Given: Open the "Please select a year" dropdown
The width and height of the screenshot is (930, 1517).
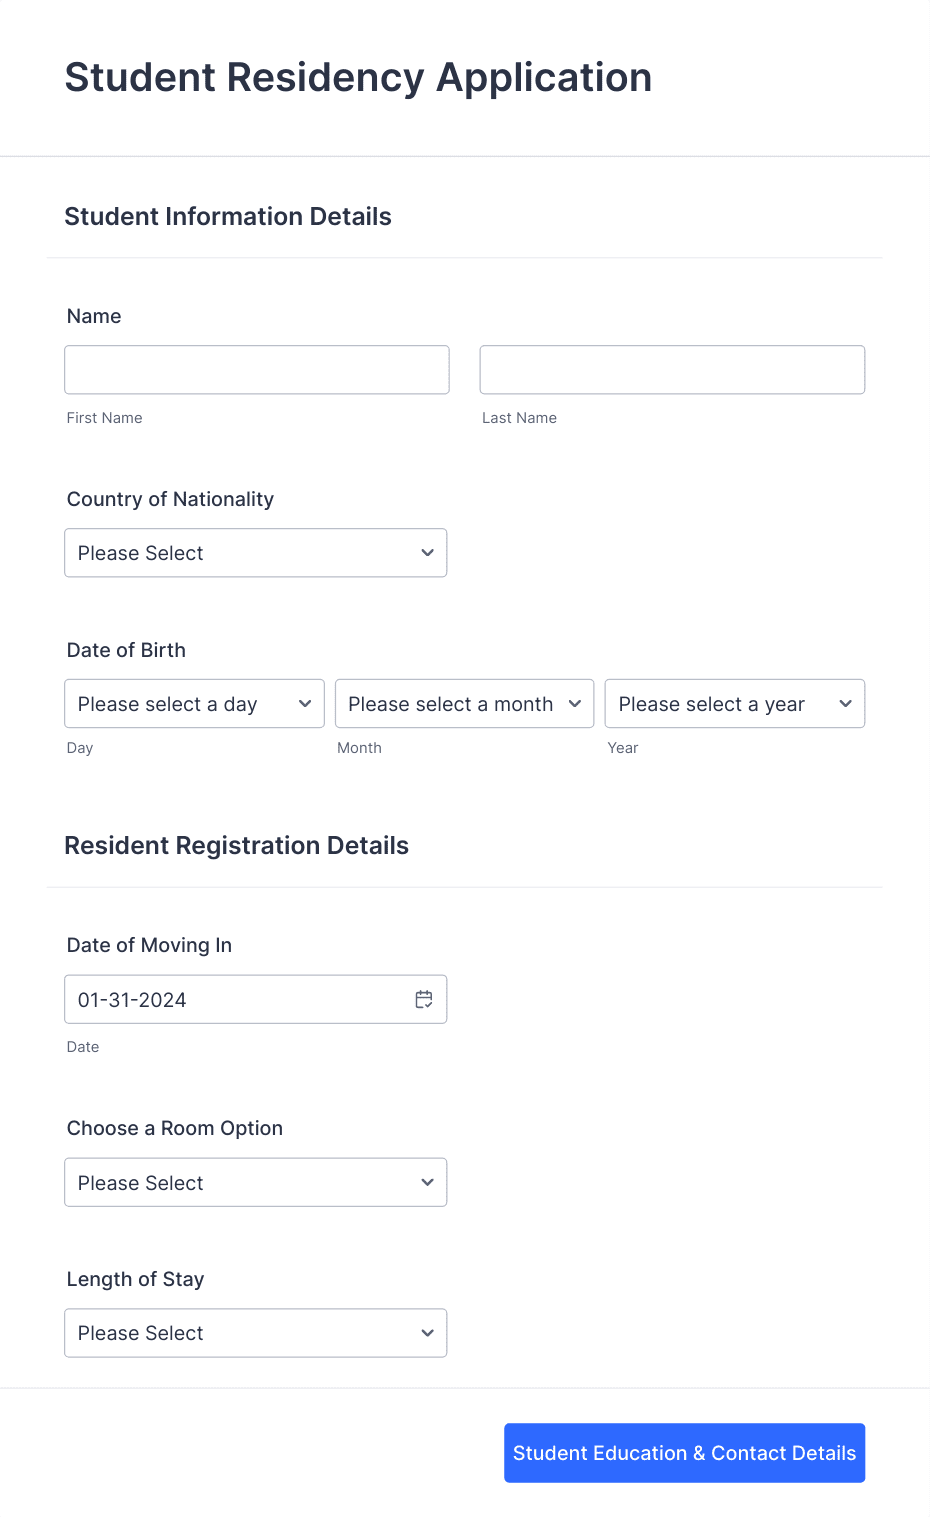Looking at the screenshot, I should pos(734,703).
